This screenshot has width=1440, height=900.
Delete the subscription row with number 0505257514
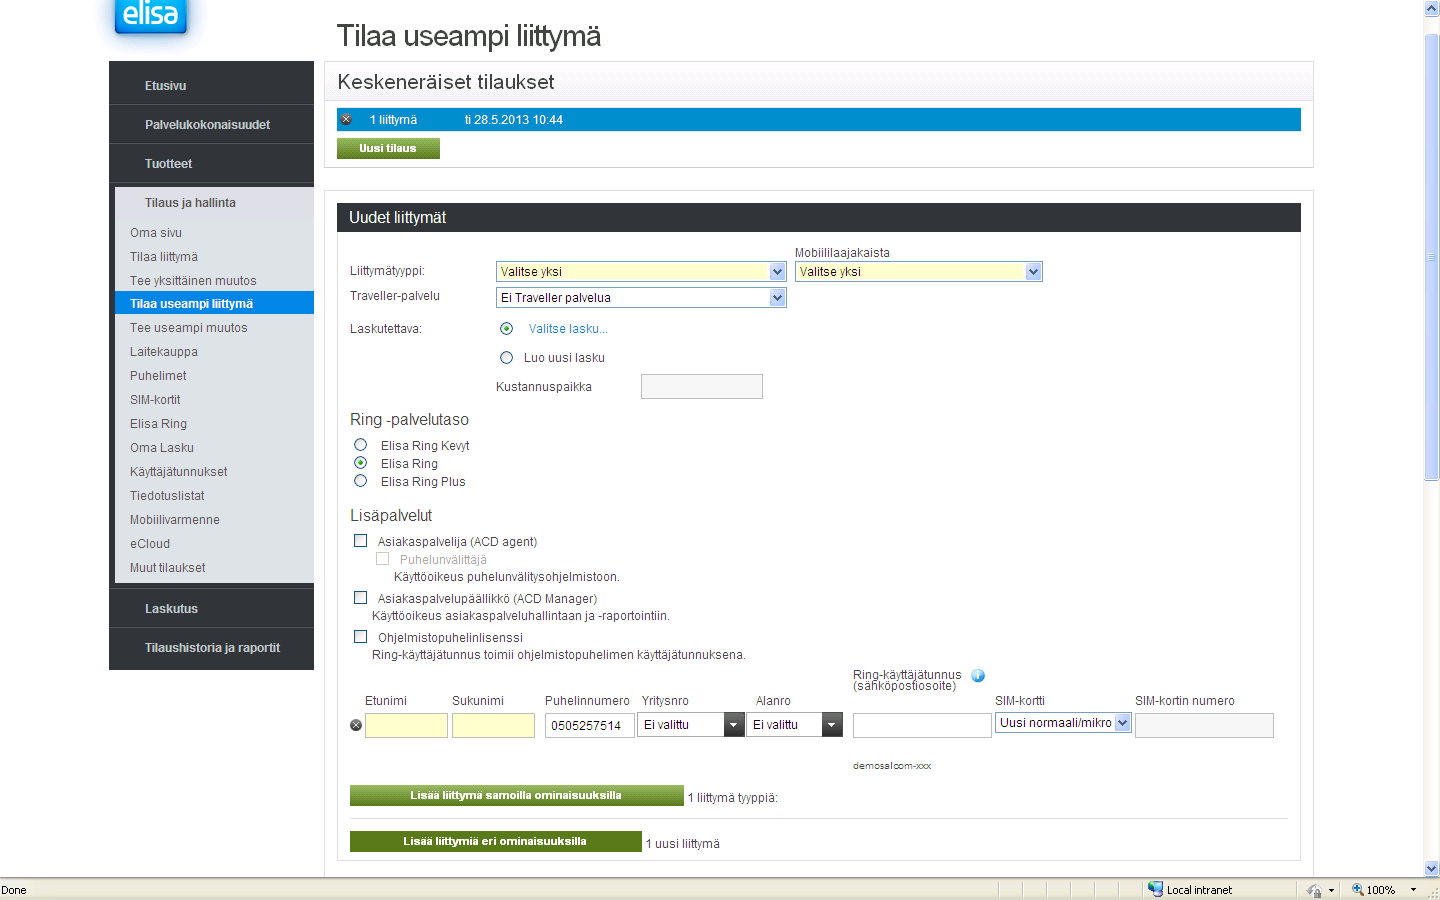point(356,725)
